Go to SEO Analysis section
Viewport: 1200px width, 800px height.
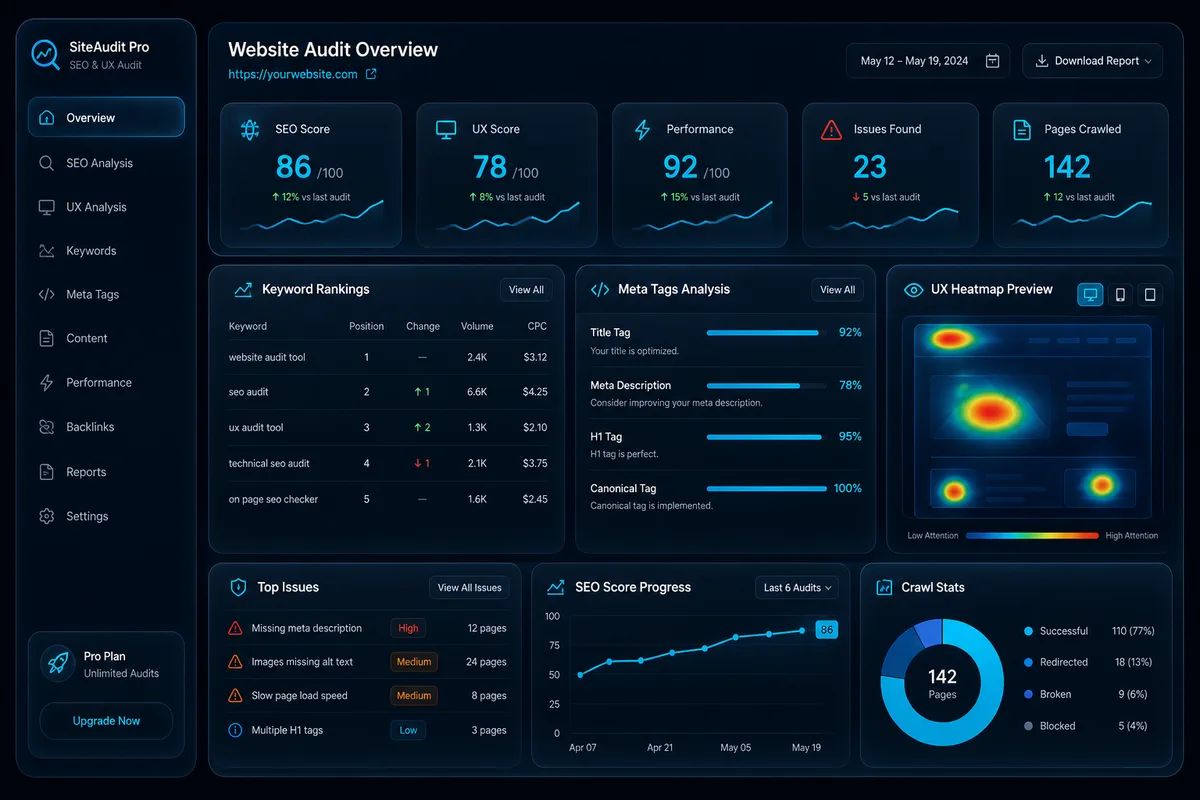[x=106, y=163]
